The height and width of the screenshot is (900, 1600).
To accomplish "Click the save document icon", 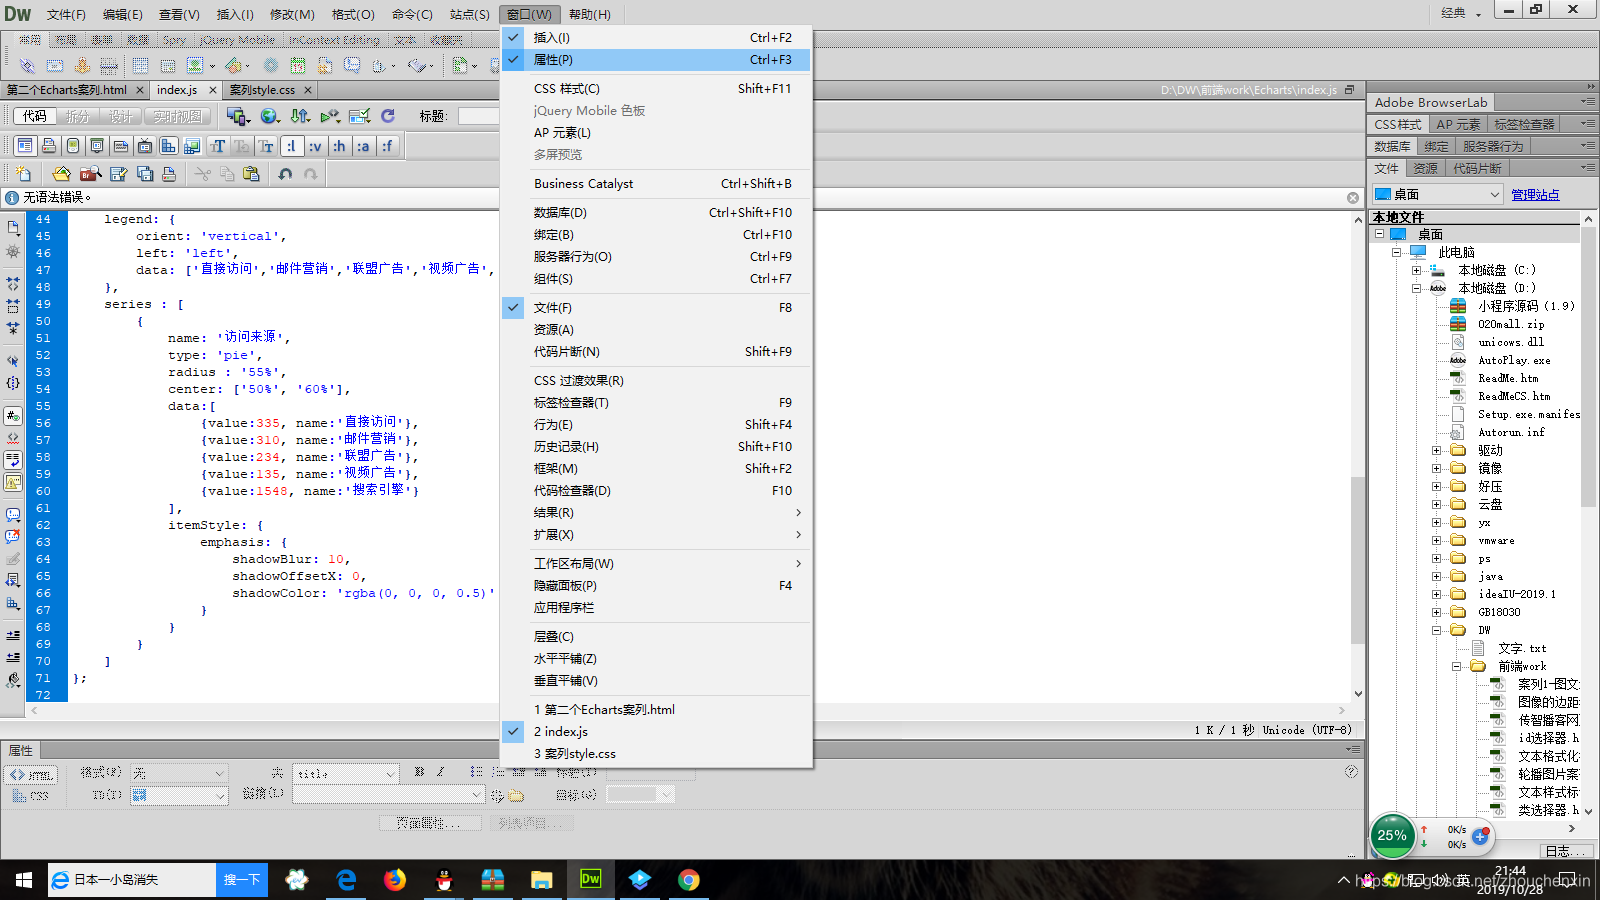I will [118, 174].
